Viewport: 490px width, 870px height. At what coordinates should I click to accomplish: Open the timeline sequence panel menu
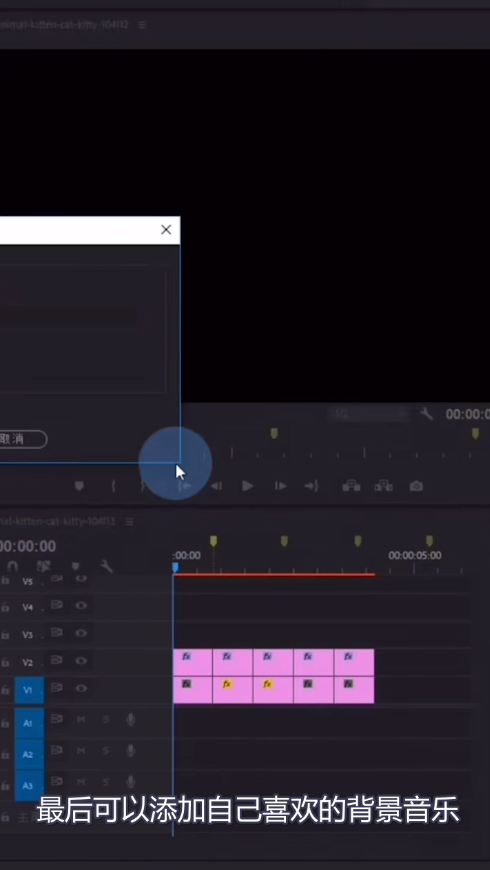129,522
